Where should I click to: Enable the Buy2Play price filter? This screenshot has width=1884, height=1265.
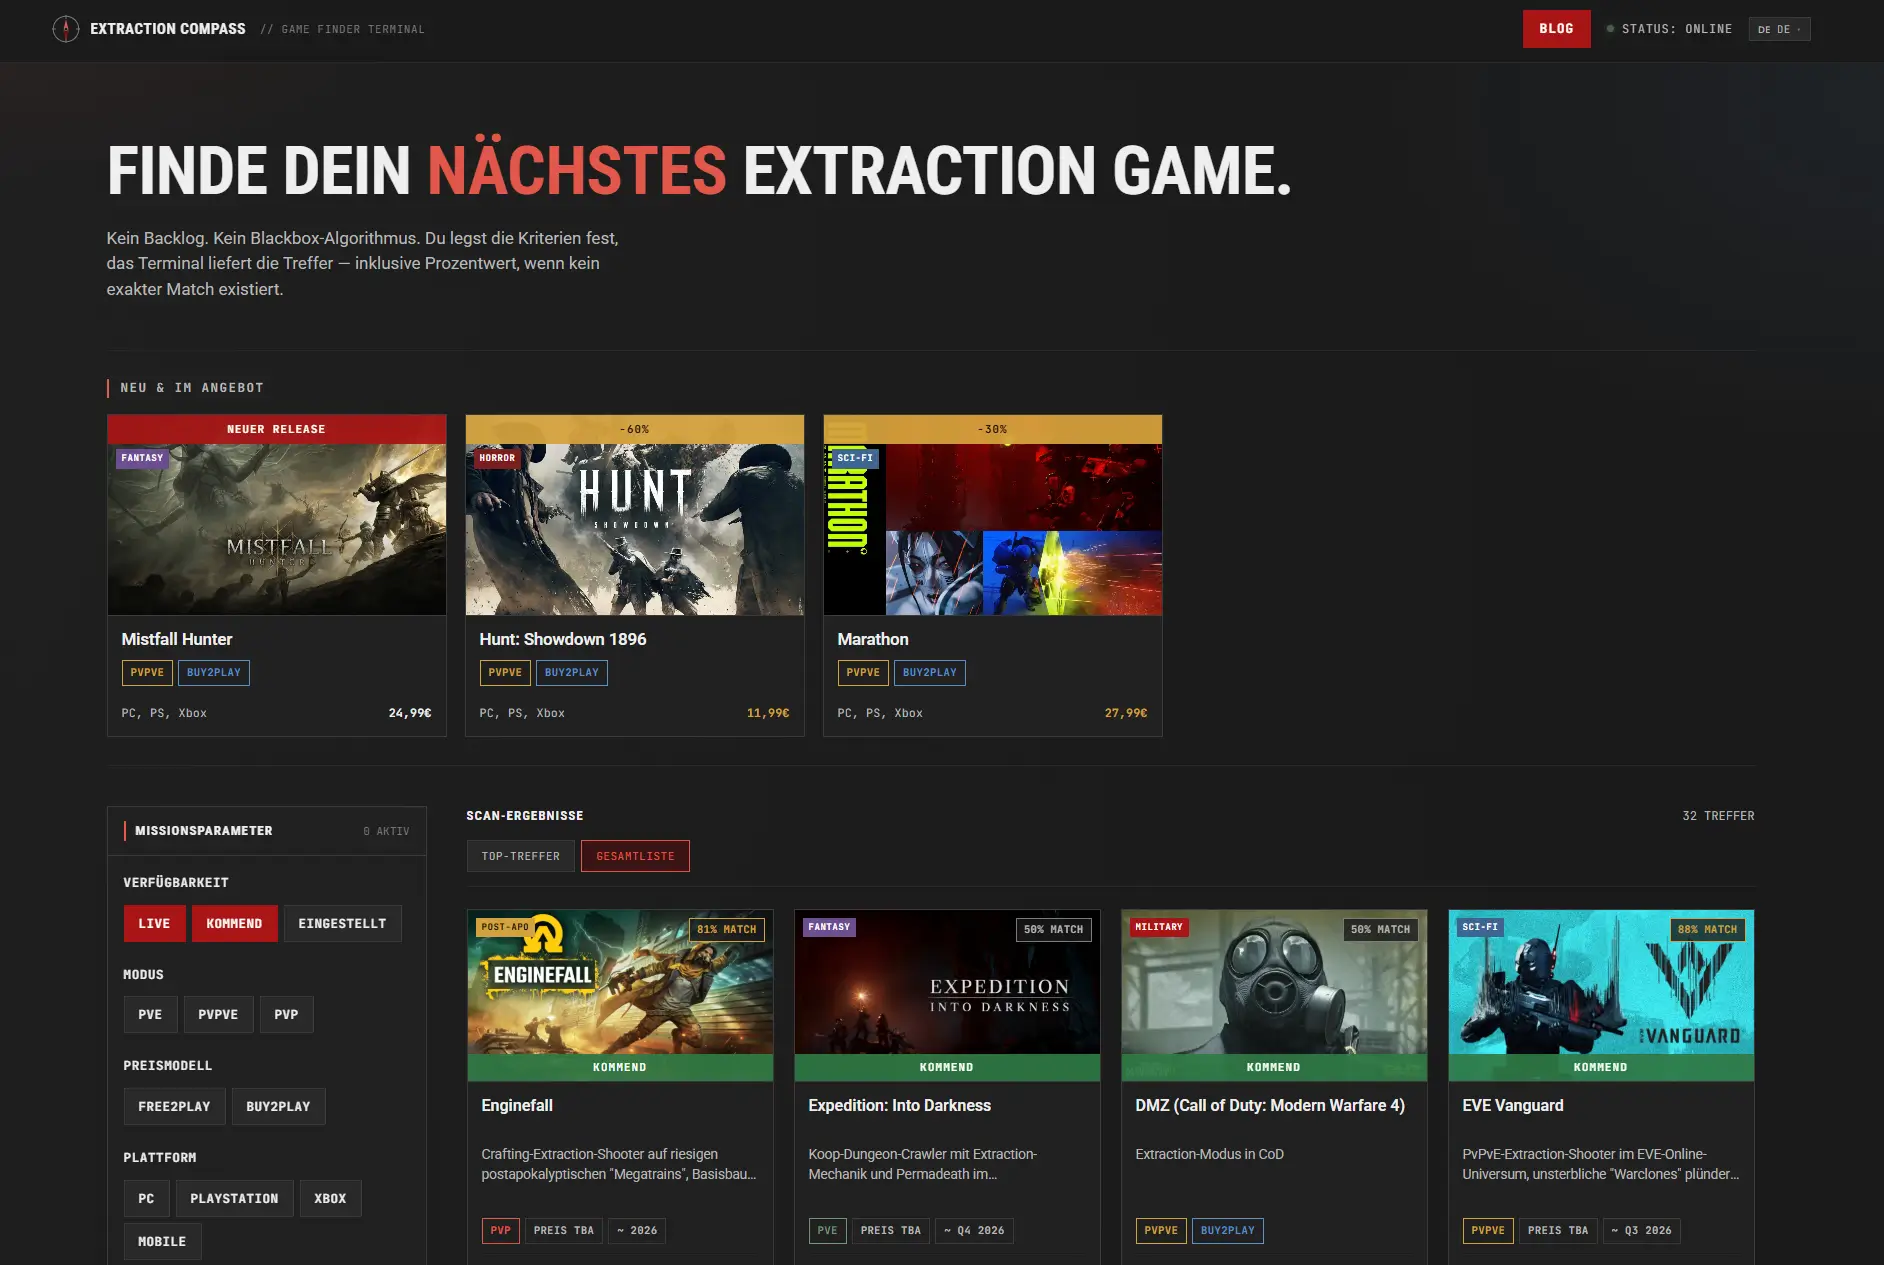tap(278, 1106)
